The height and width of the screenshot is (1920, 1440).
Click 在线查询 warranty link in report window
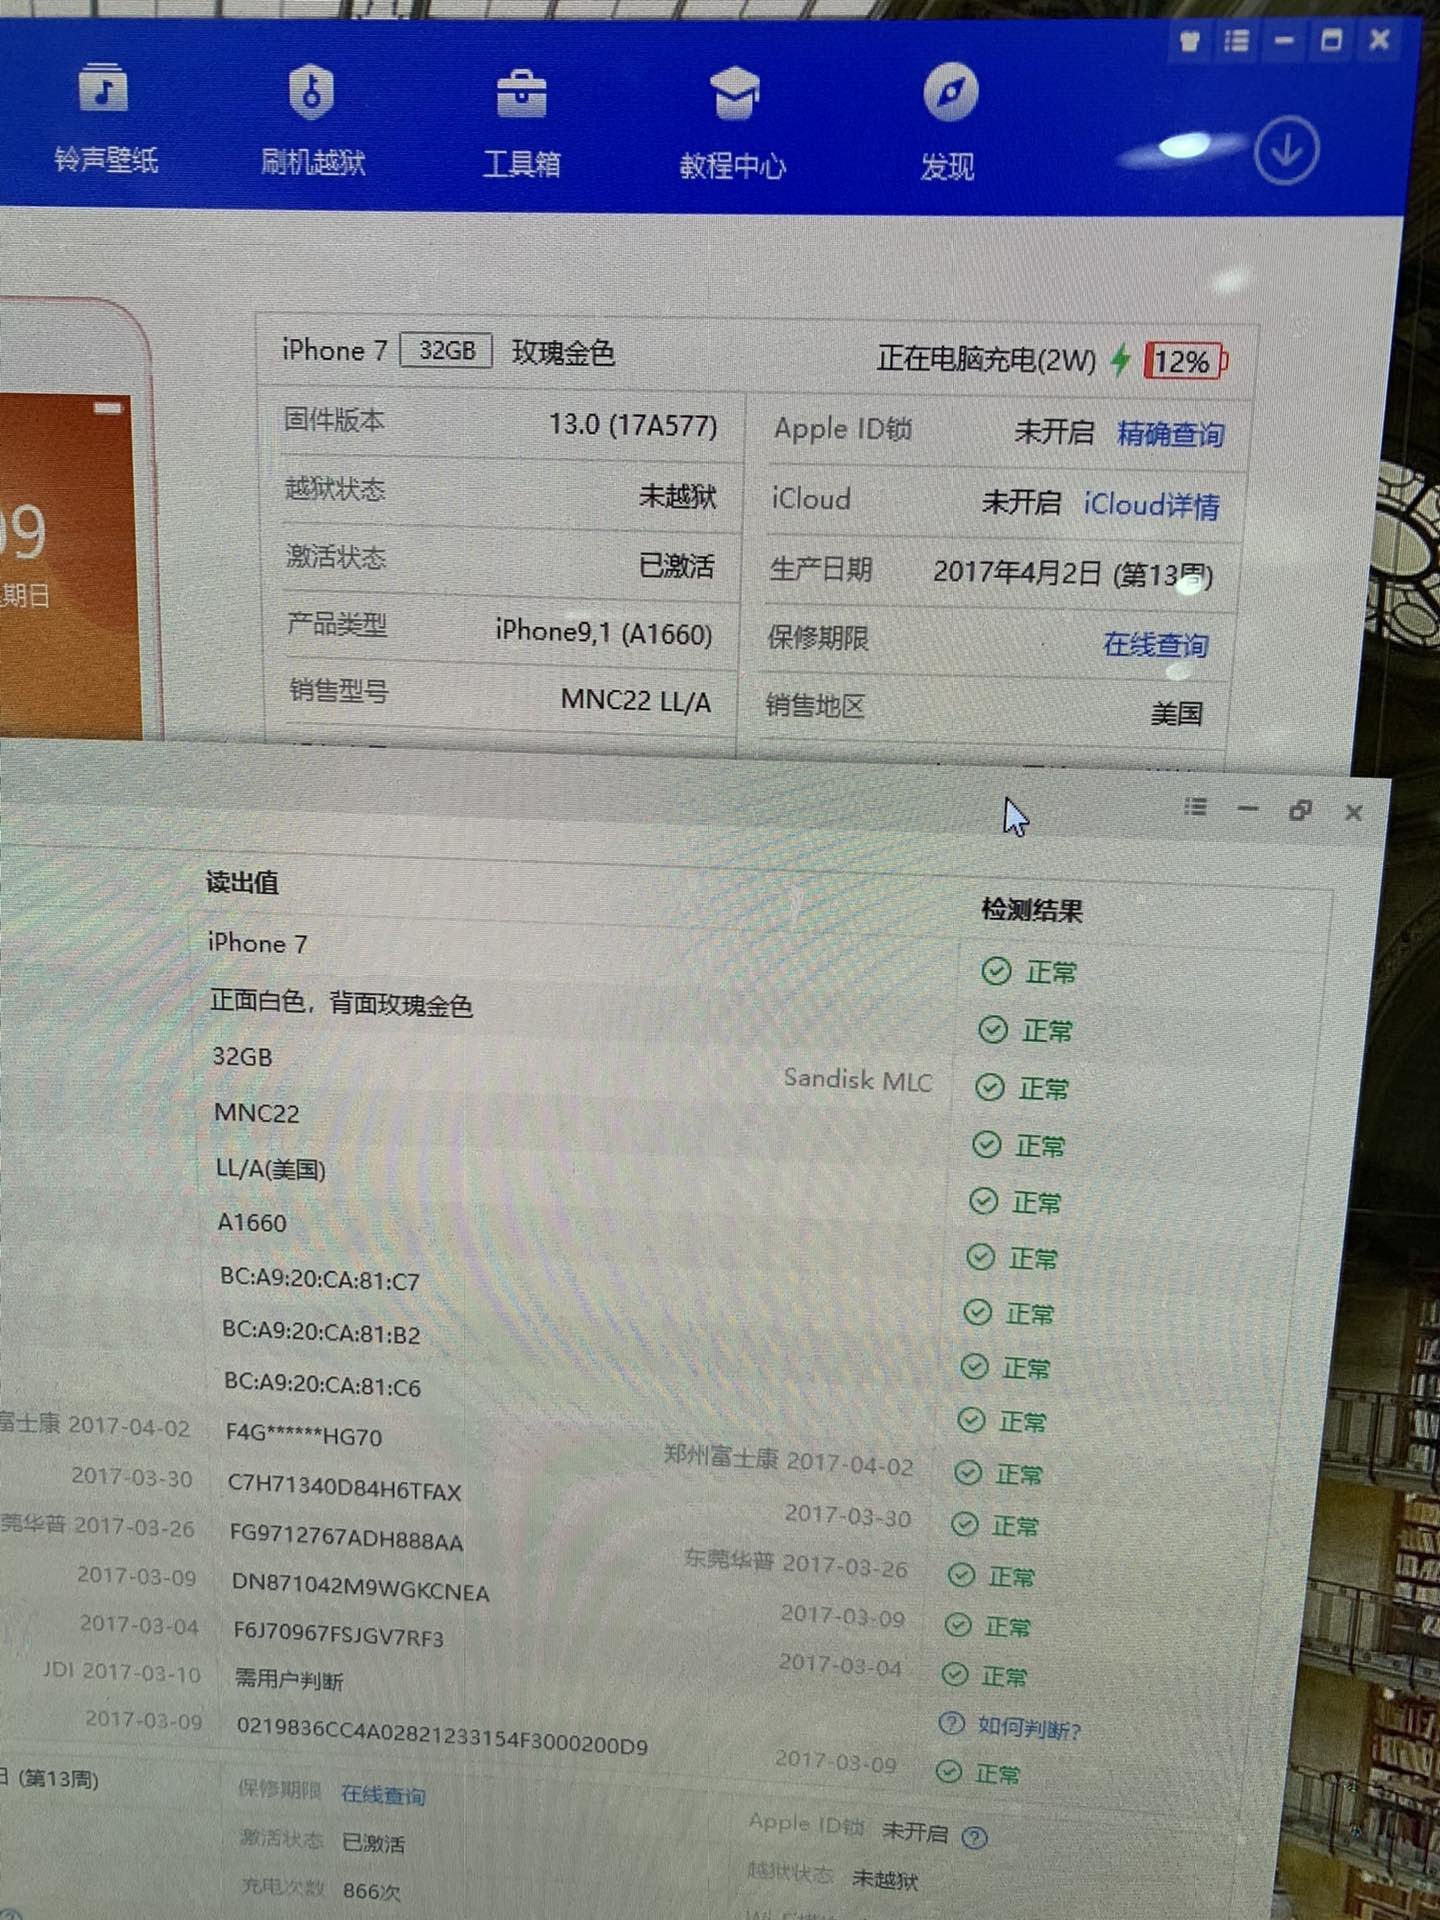coord(383,1795)
